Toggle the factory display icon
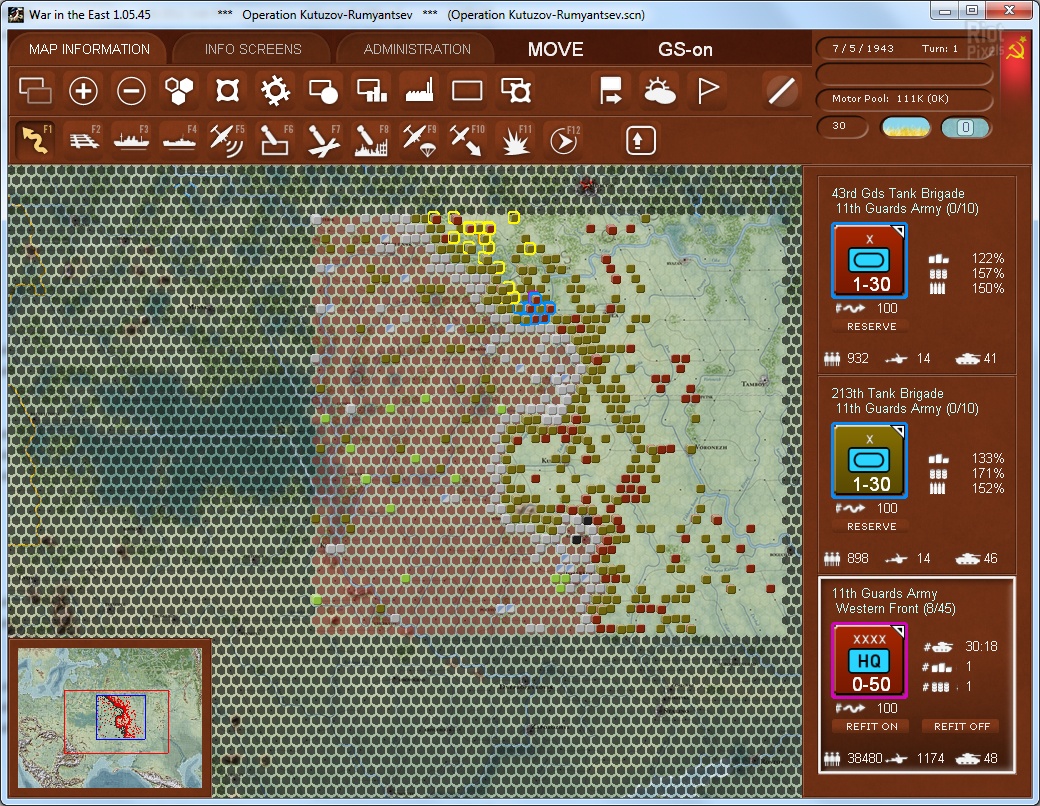 pyautogui.click(x=419, y=92)
